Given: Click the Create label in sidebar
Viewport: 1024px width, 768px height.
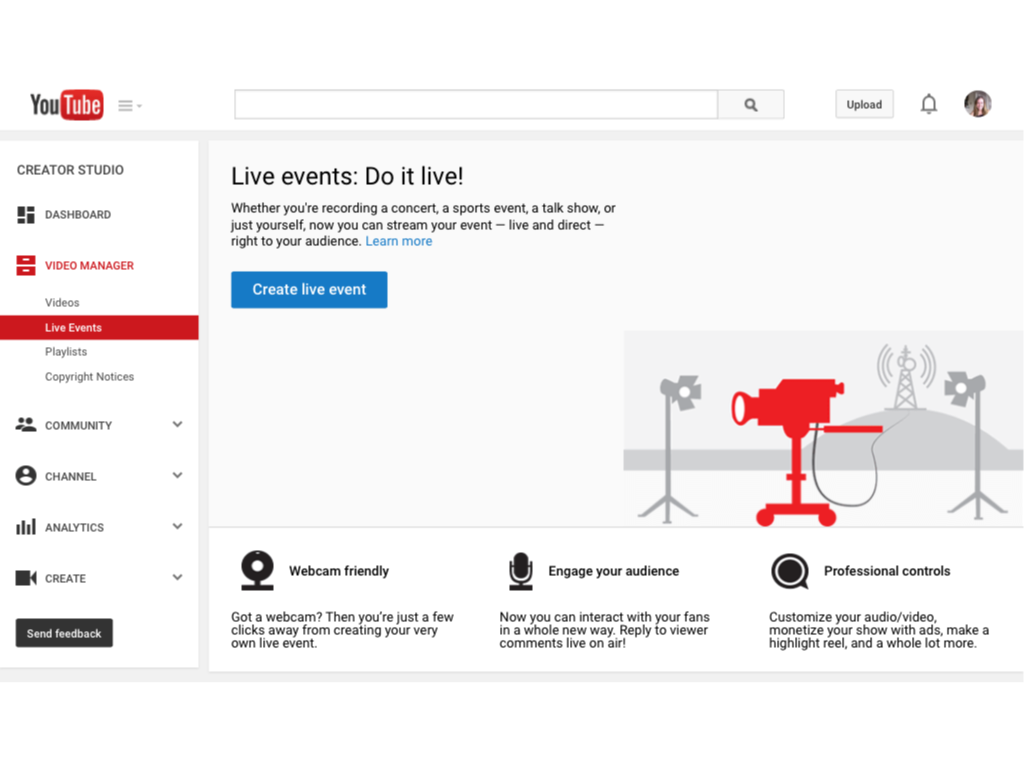Looking at the screenshot, I should [65, 579].
